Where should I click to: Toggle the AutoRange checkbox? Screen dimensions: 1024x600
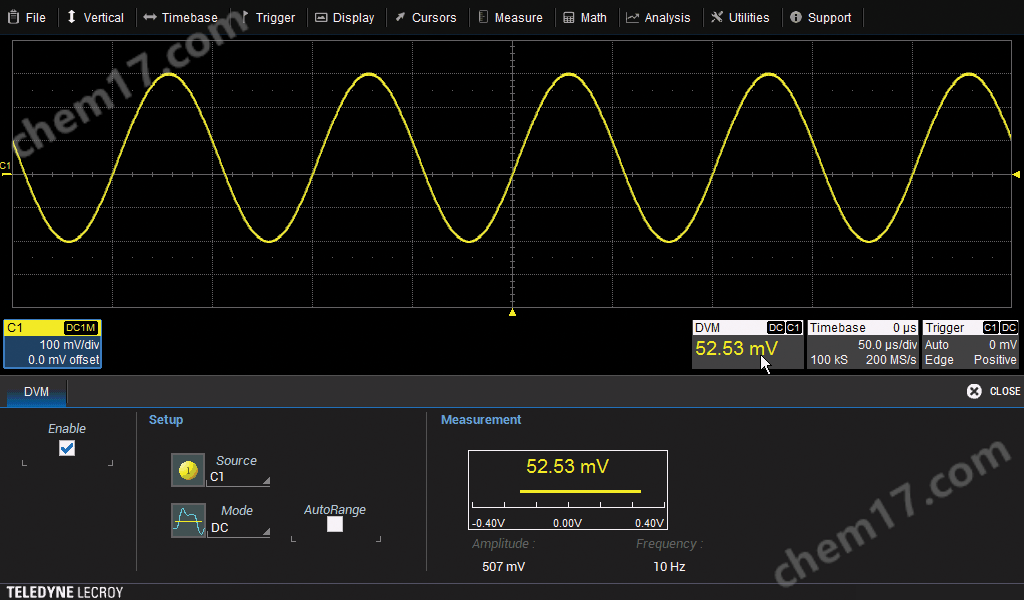[334, 524]
